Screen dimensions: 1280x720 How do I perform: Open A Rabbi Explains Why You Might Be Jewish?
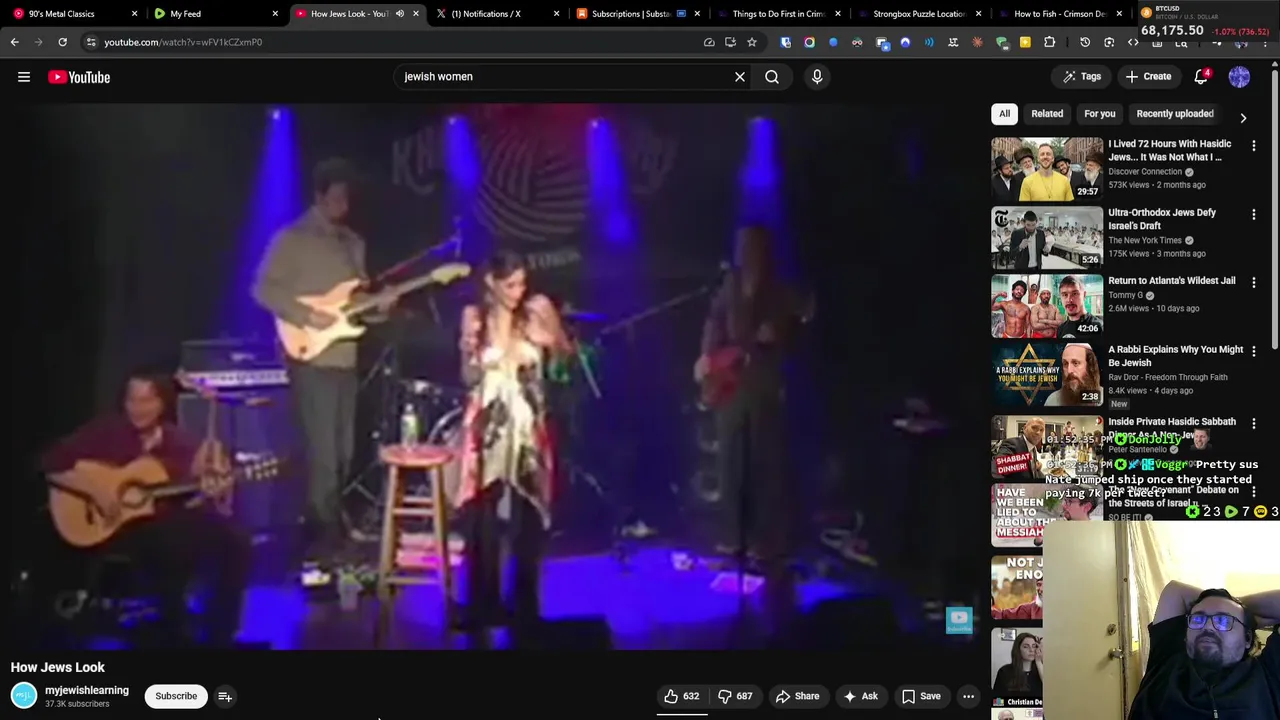click(1175, 356)
